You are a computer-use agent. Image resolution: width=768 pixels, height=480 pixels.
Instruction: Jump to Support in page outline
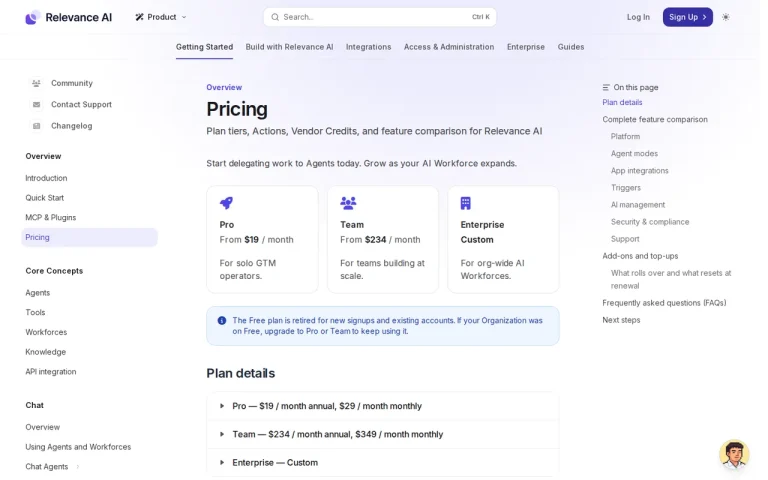pos(625,239)
